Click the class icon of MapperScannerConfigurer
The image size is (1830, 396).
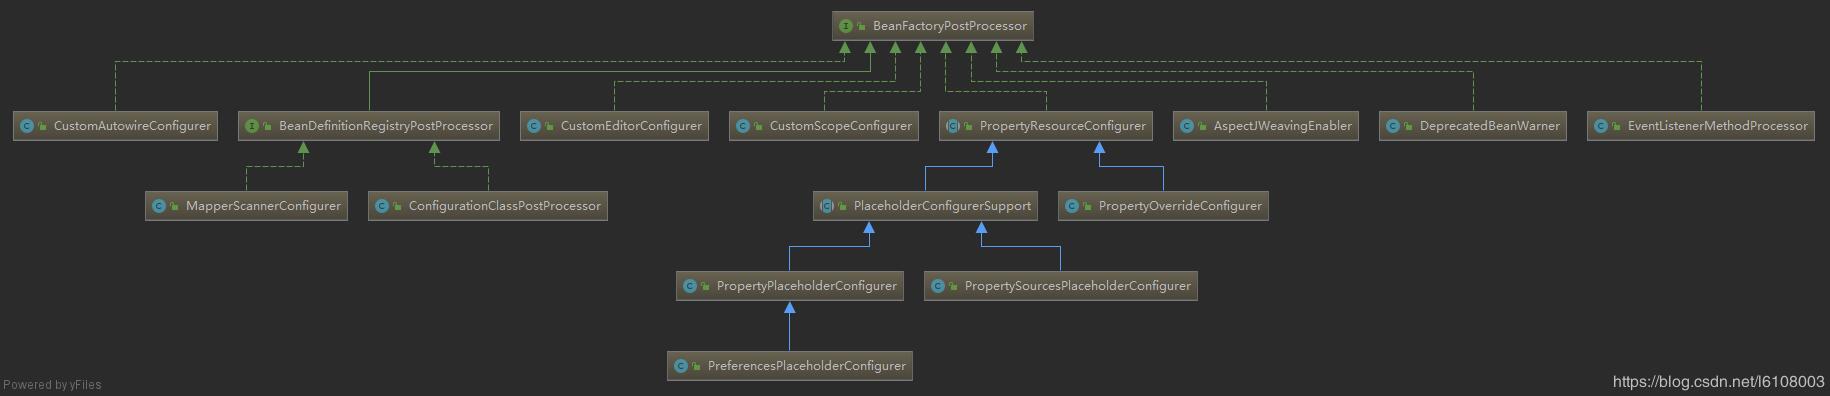click(x=159, y=206)
